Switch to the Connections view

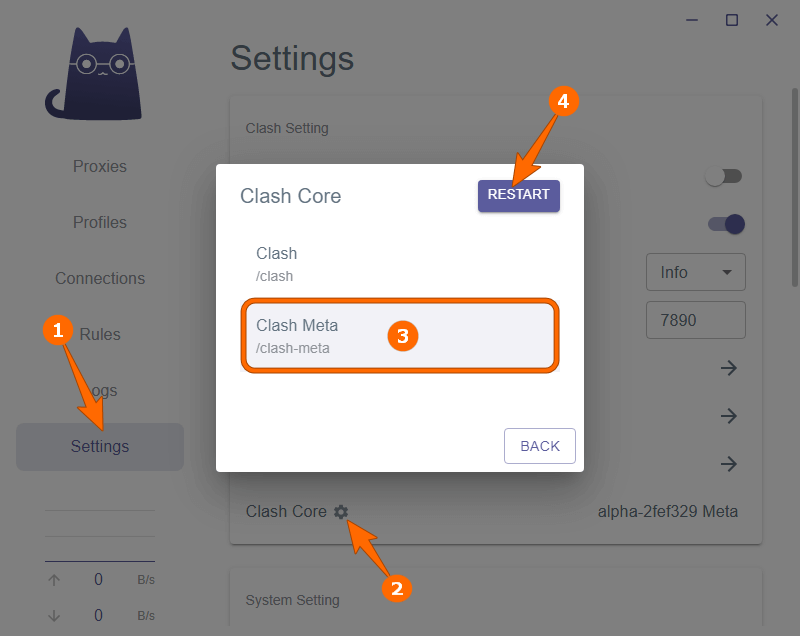pyautogui.click(x=99, y=278)
